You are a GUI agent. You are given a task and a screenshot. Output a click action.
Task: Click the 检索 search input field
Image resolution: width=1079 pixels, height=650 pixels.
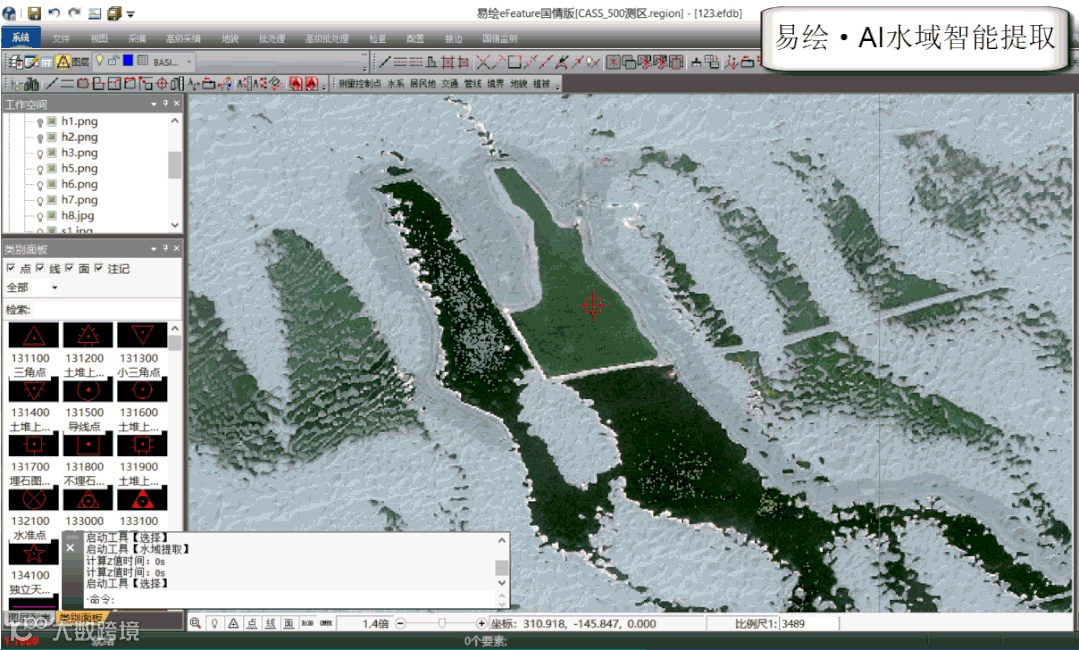(x=105, y=310)
